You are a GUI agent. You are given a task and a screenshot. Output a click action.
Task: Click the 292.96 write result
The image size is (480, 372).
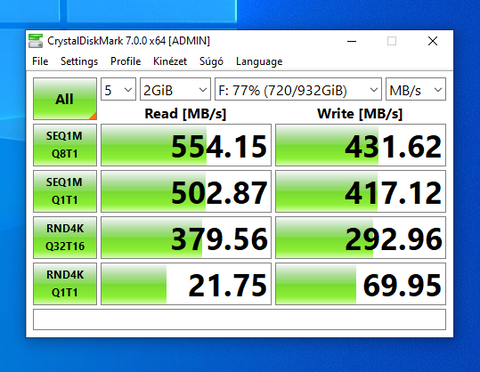point(360,237)
